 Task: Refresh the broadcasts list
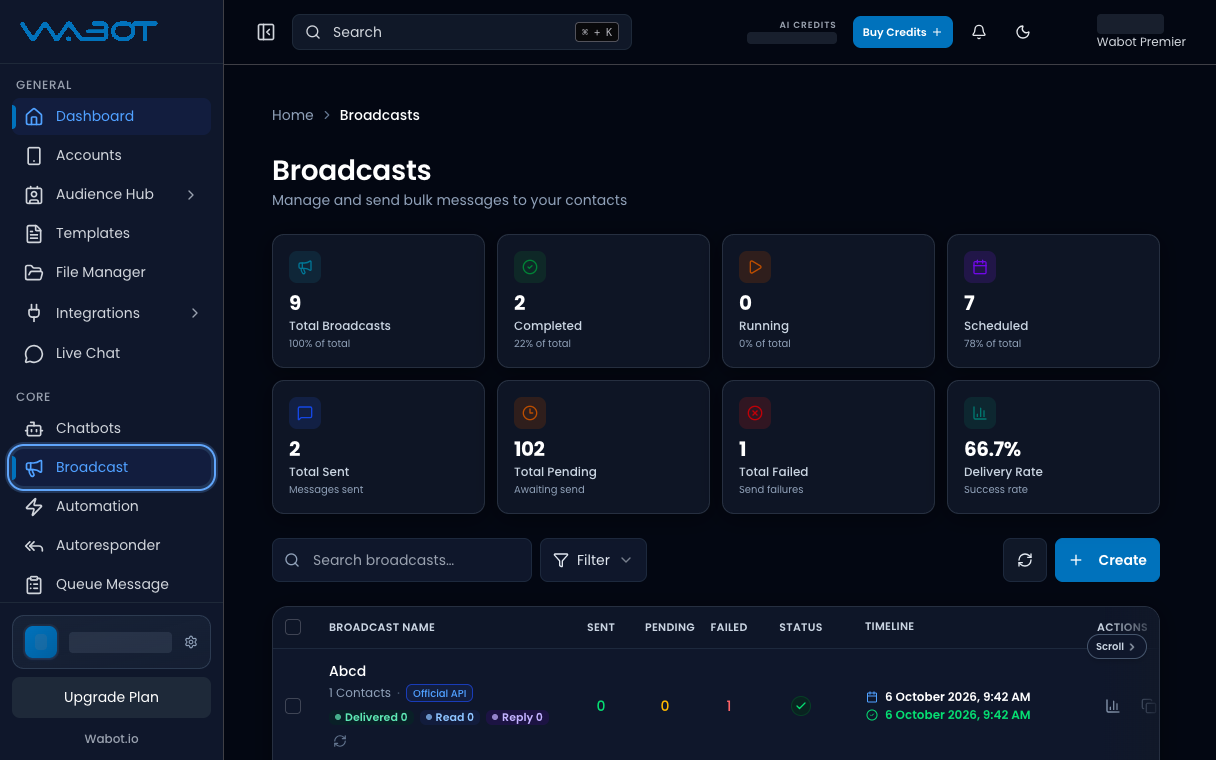point(1025,560)
